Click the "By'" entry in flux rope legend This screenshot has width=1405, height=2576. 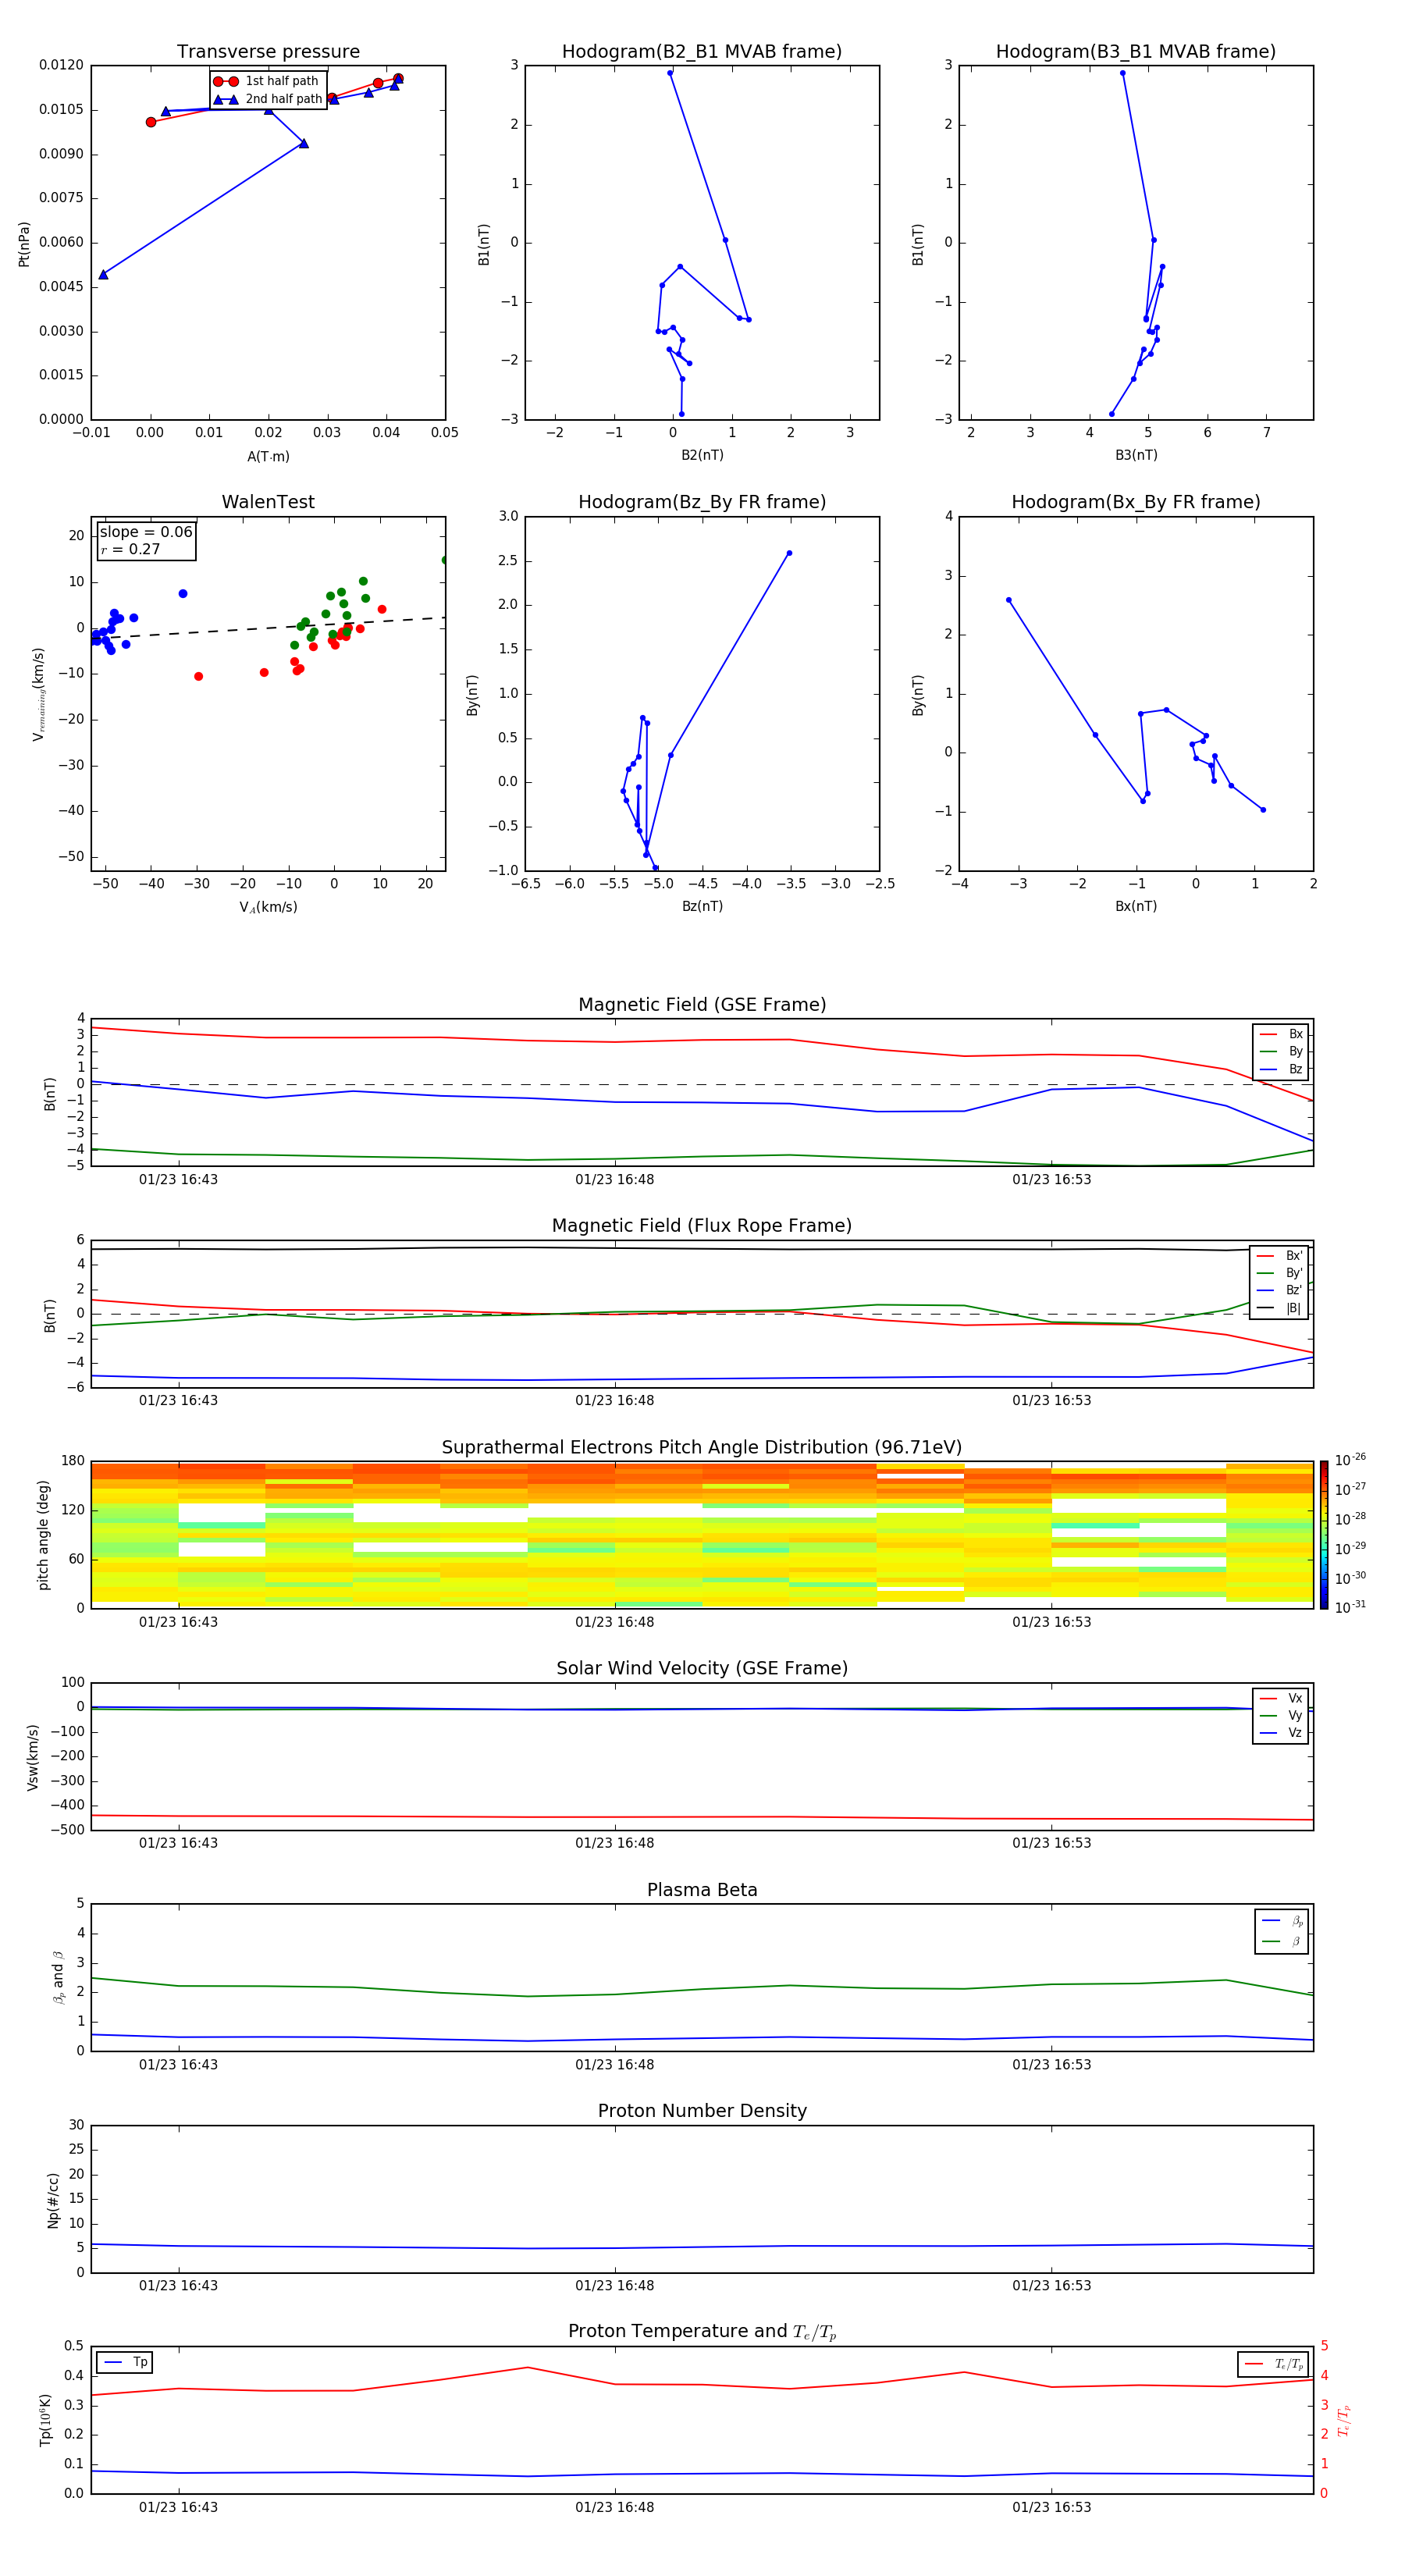point(1280,1273)
